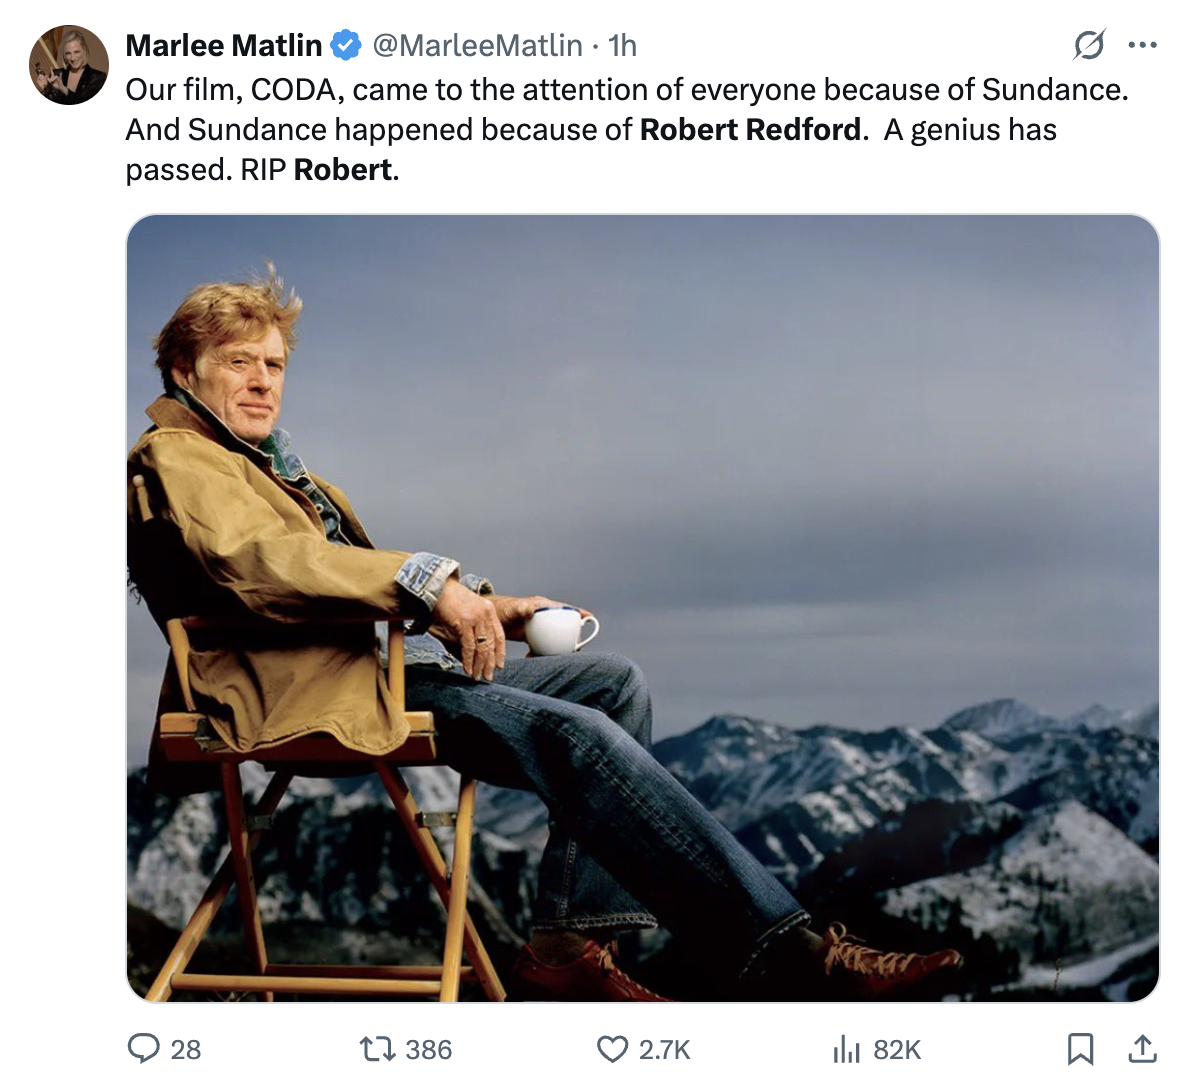Open the @MarleeMatlin handle link
The height and width of the screenshot is (1086, 1192).
tap(477, 45)
